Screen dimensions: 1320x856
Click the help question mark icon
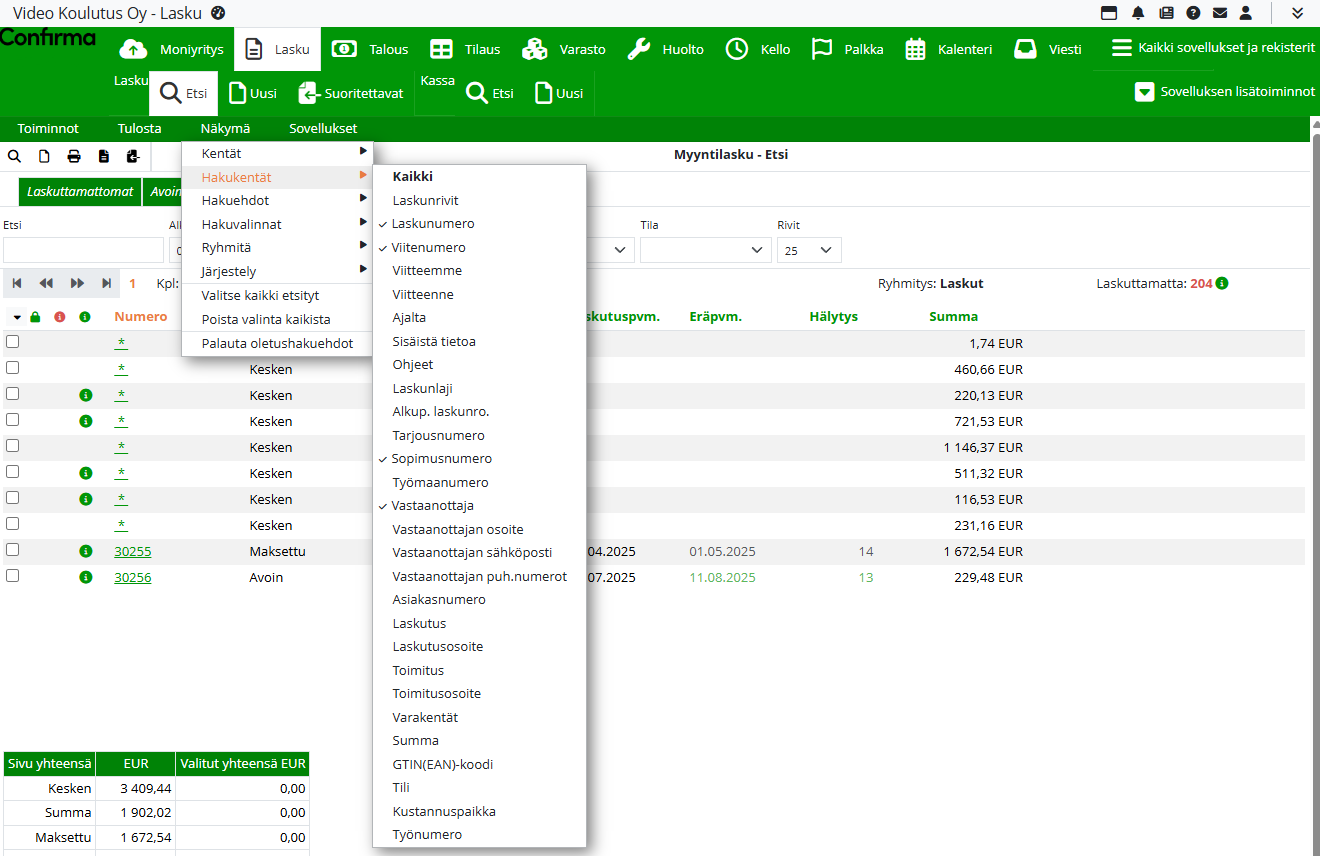[1193, 13]
